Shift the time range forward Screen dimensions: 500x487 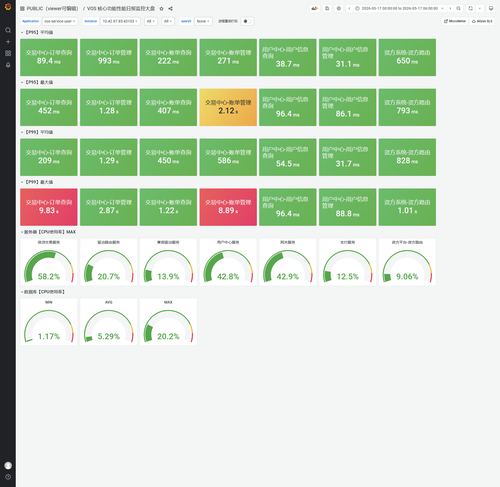tap(450, 8)
